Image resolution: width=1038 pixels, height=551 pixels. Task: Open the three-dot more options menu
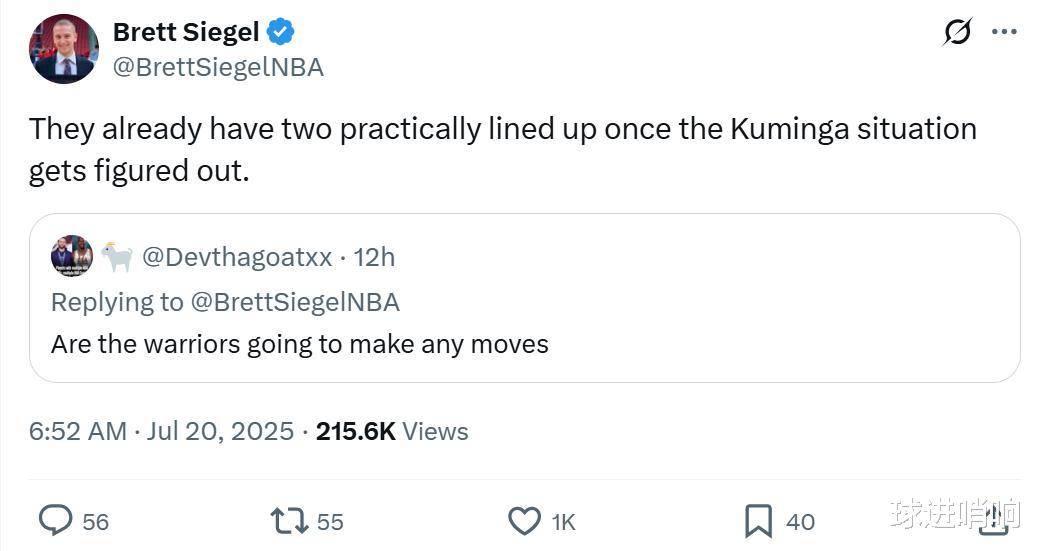pos(1004,31)
